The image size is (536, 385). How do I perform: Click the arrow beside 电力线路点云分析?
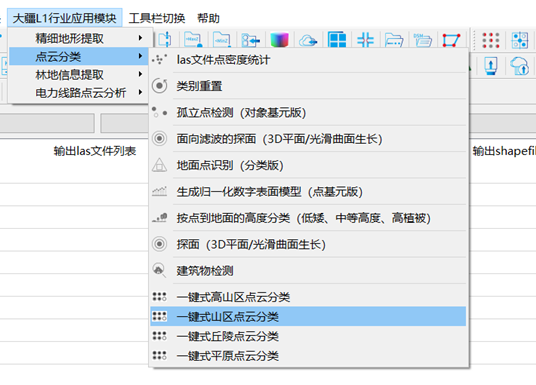coord(140,92)
